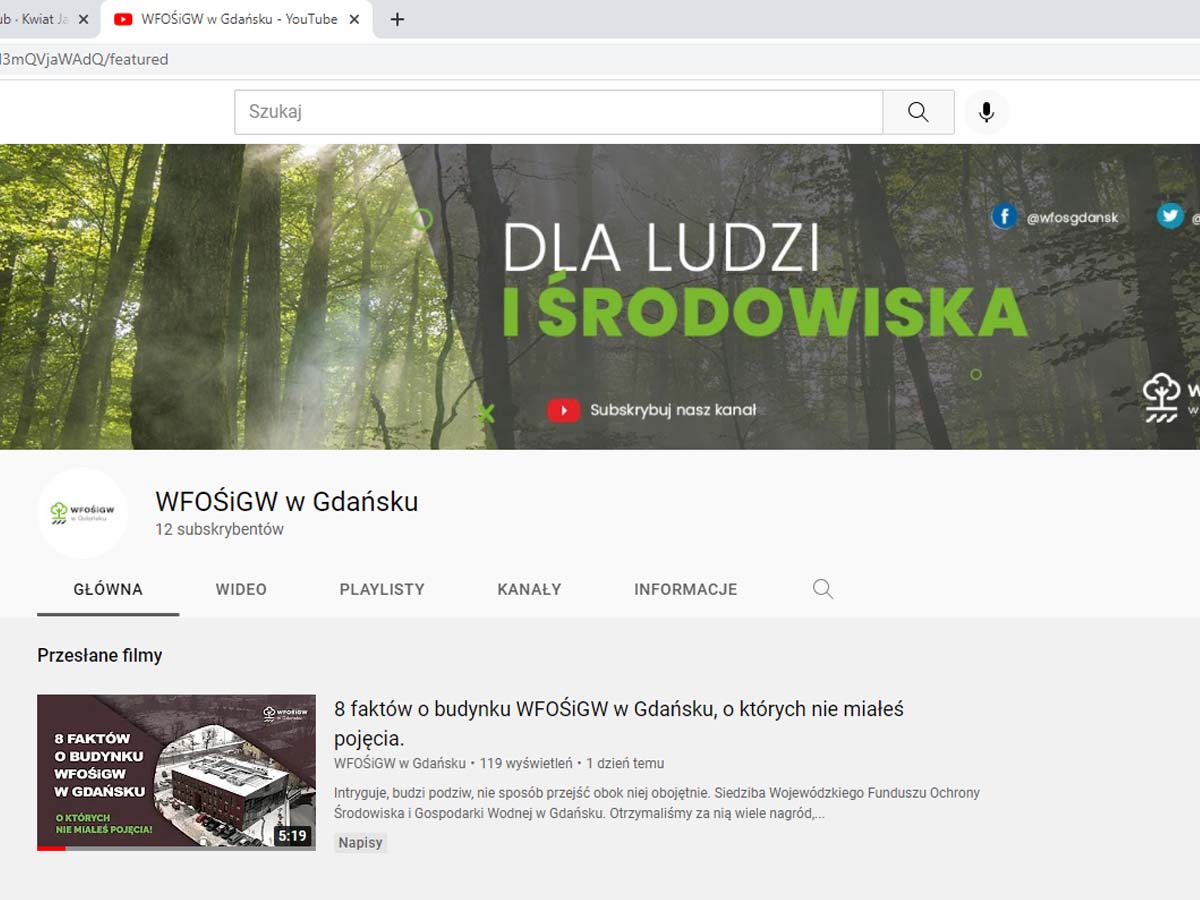Viewport: 1200px width, 900px height.
Task: Open the INFORMACJE tab
Action: click(x=685, y=589)
